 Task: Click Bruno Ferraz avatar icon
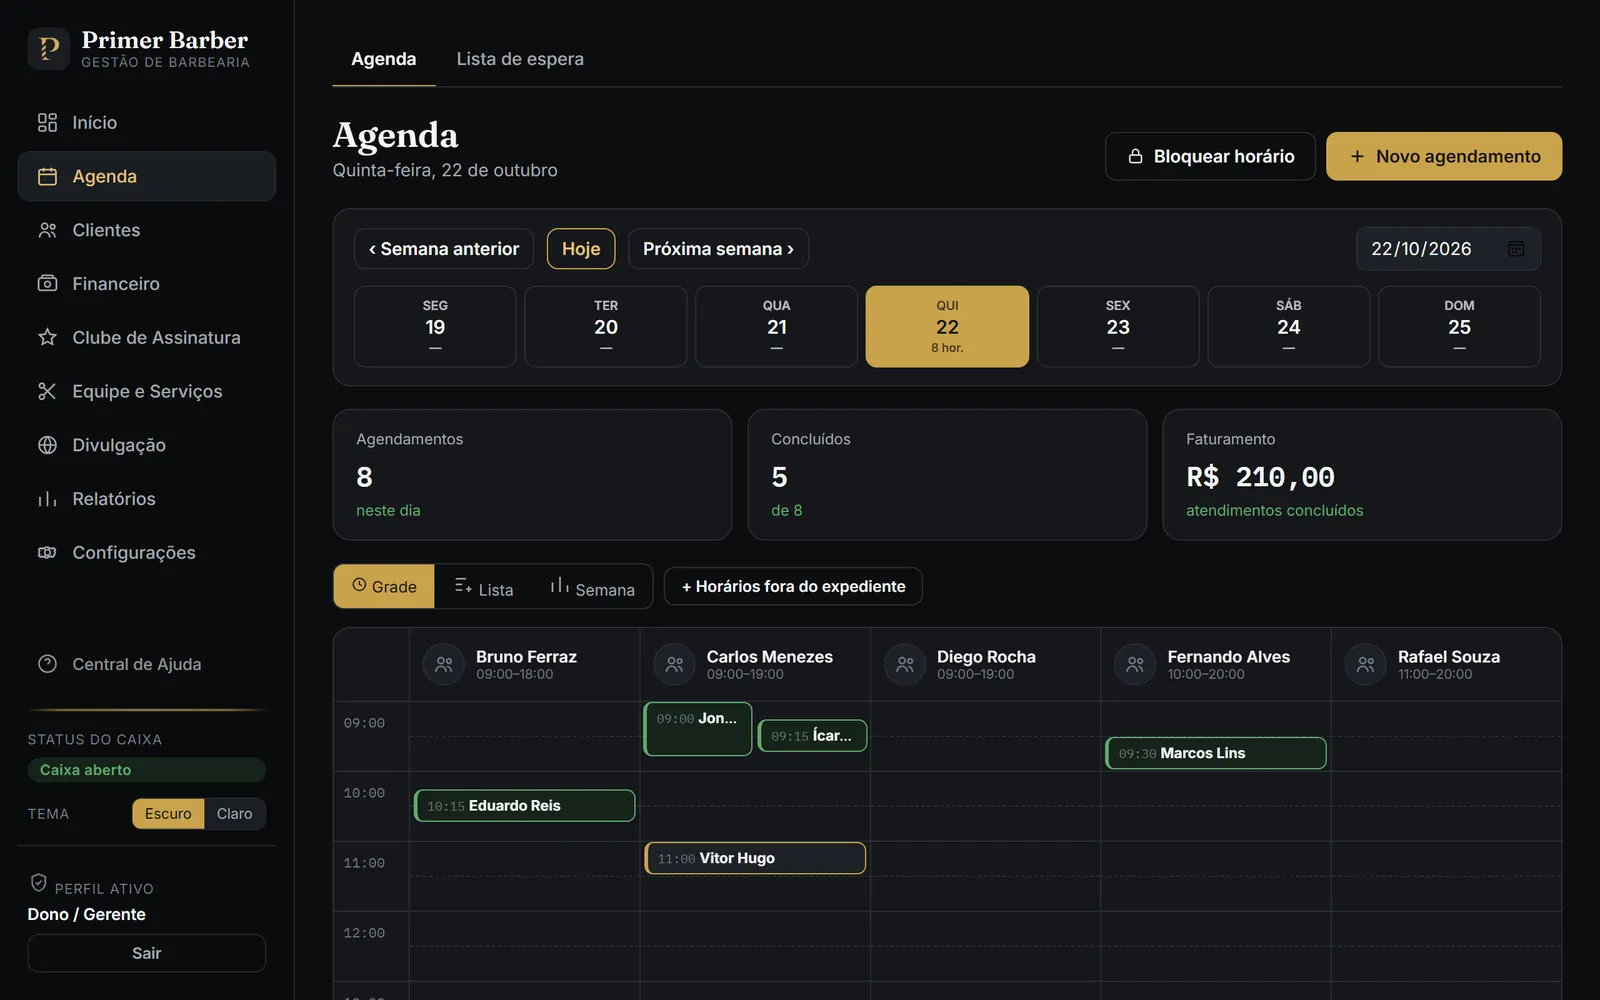pos(444,664)
